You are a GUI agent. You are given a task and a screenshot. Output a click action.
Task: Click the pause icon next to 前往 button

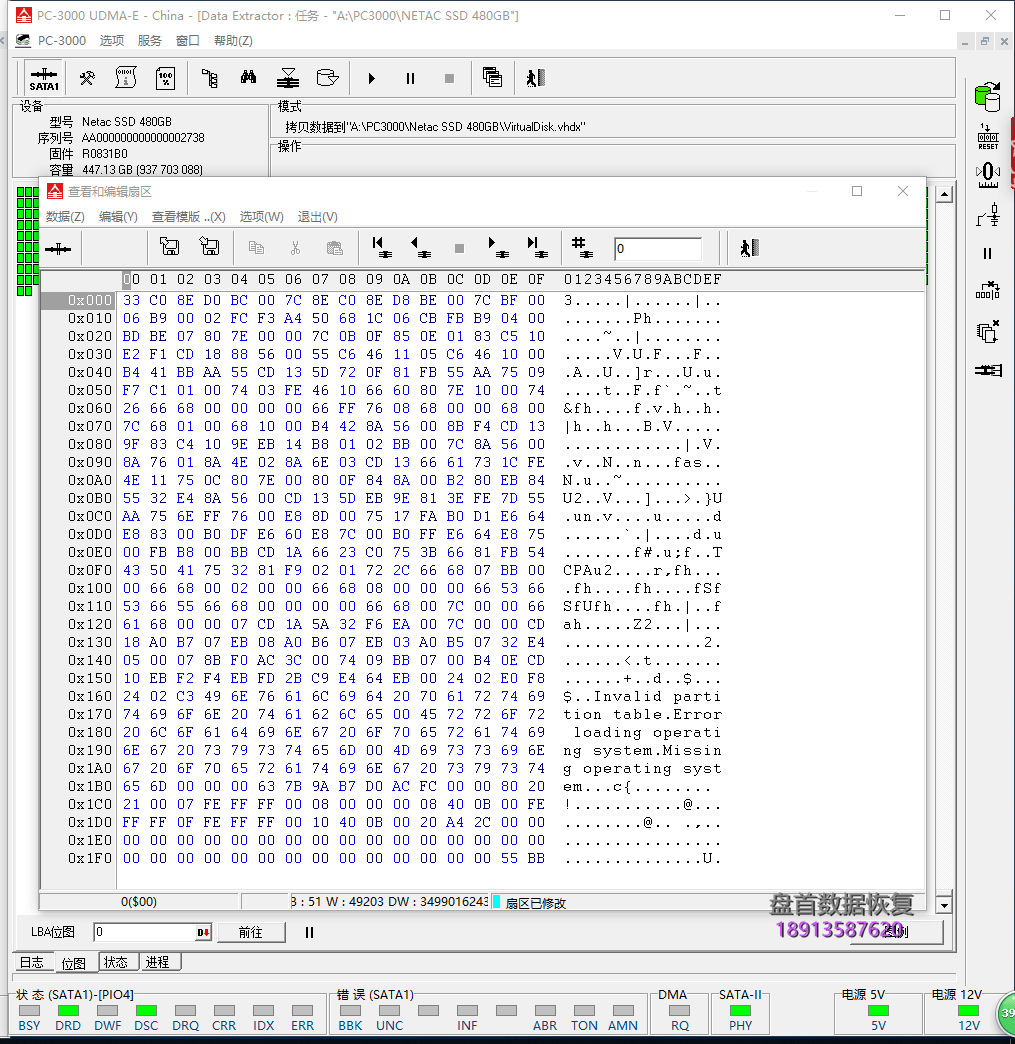coord(309,932)
